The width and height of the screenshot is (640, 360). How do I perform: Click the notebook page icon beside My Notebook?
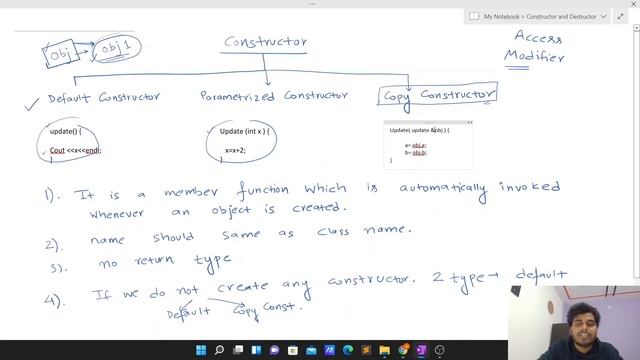pyautogui.click(x=474, y=16)
